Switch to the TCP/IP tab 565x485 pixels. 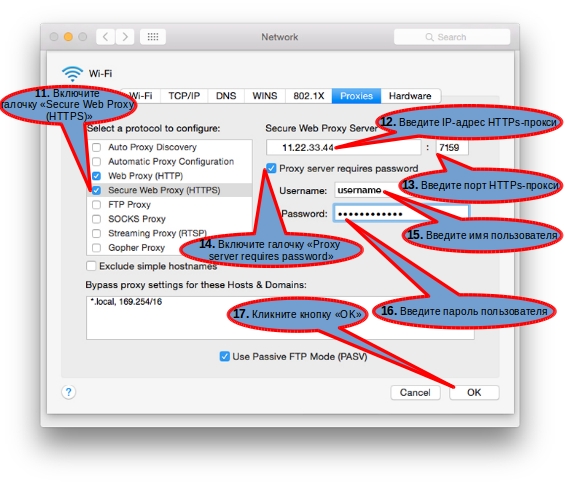[x=184, y=96]
